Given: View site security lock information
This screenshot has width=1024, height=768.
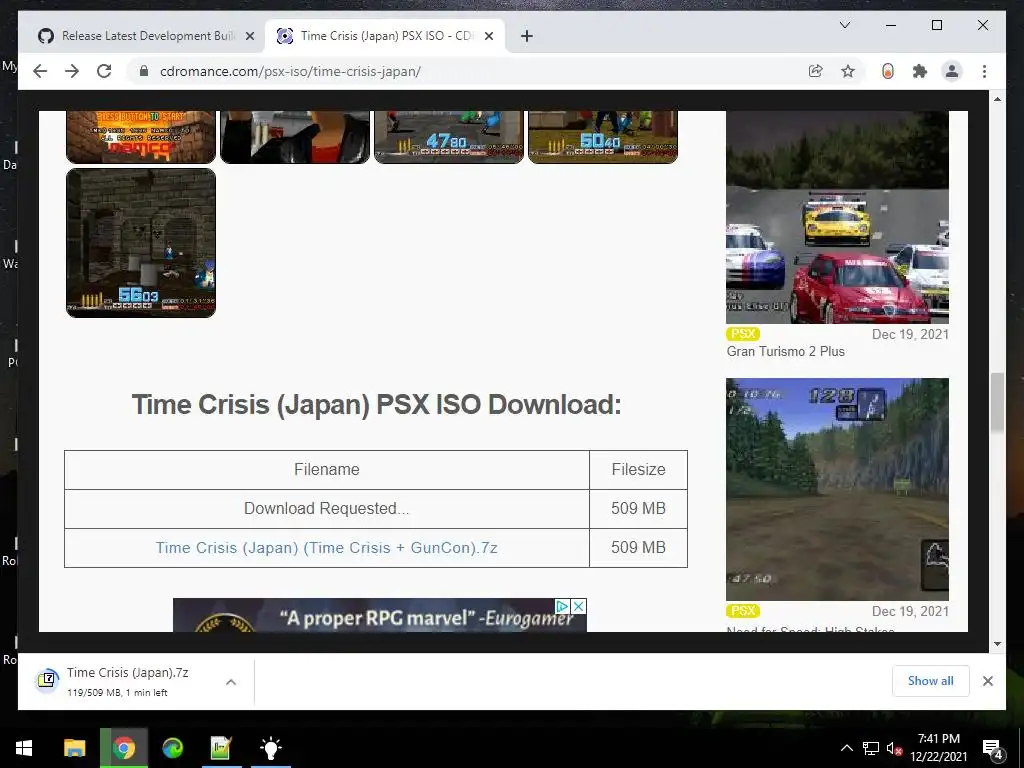Looking at the screenshot, I should [x=144, y=71].
